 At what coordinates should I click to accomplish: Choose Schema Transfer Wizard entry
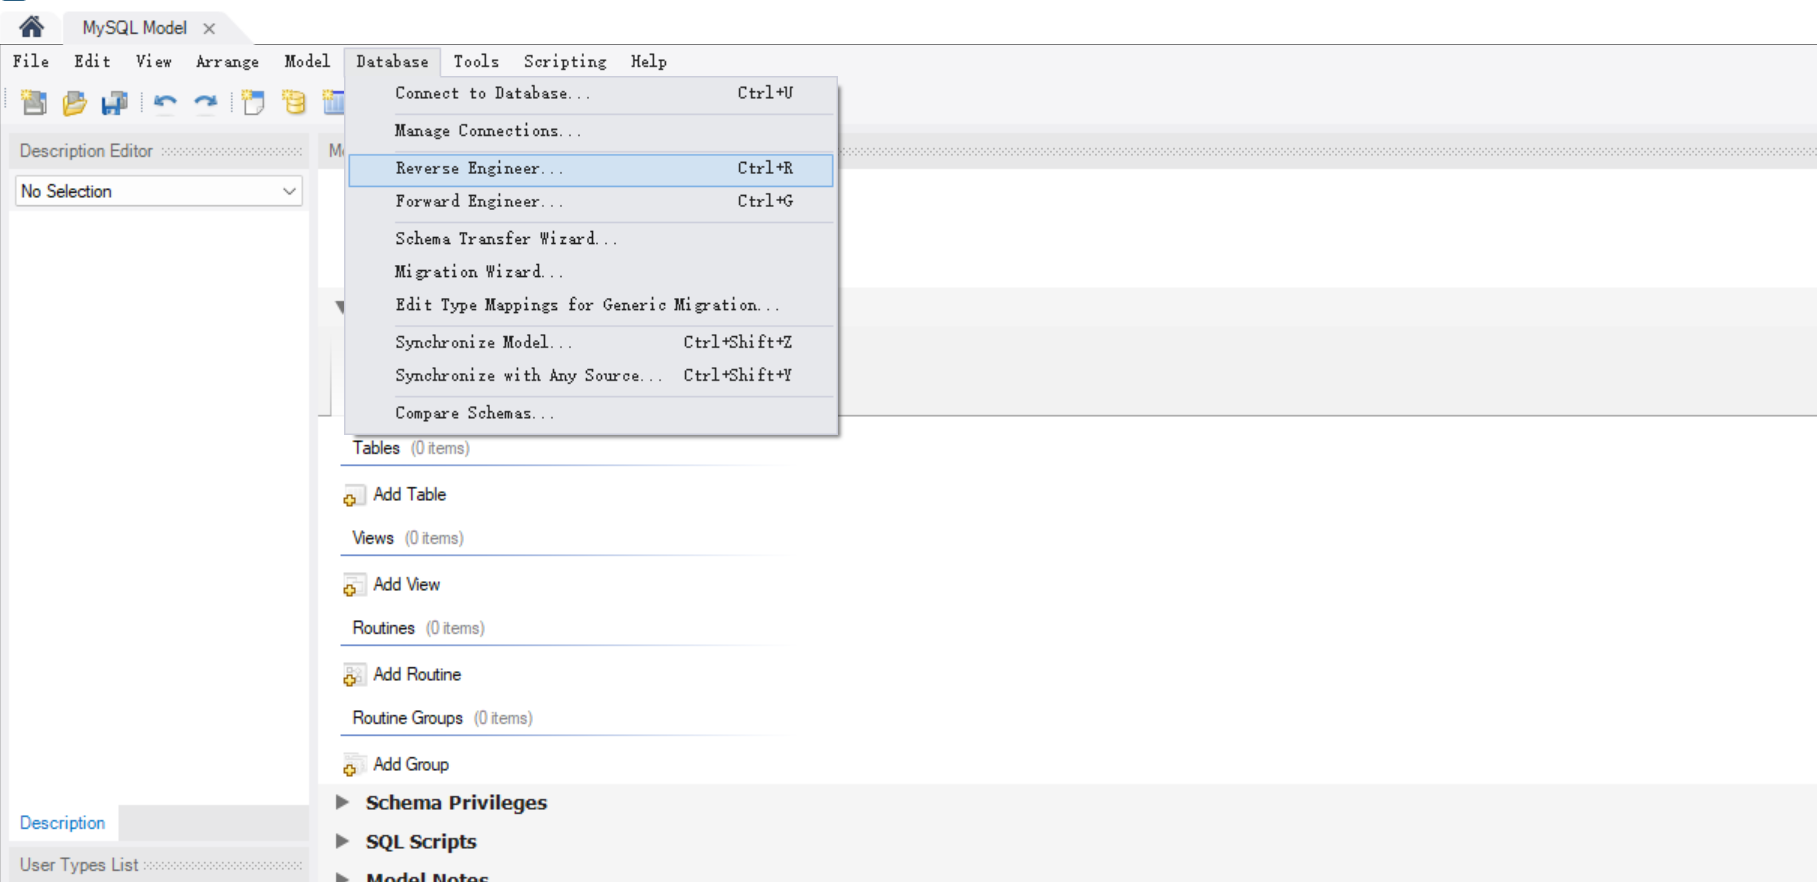591,239
